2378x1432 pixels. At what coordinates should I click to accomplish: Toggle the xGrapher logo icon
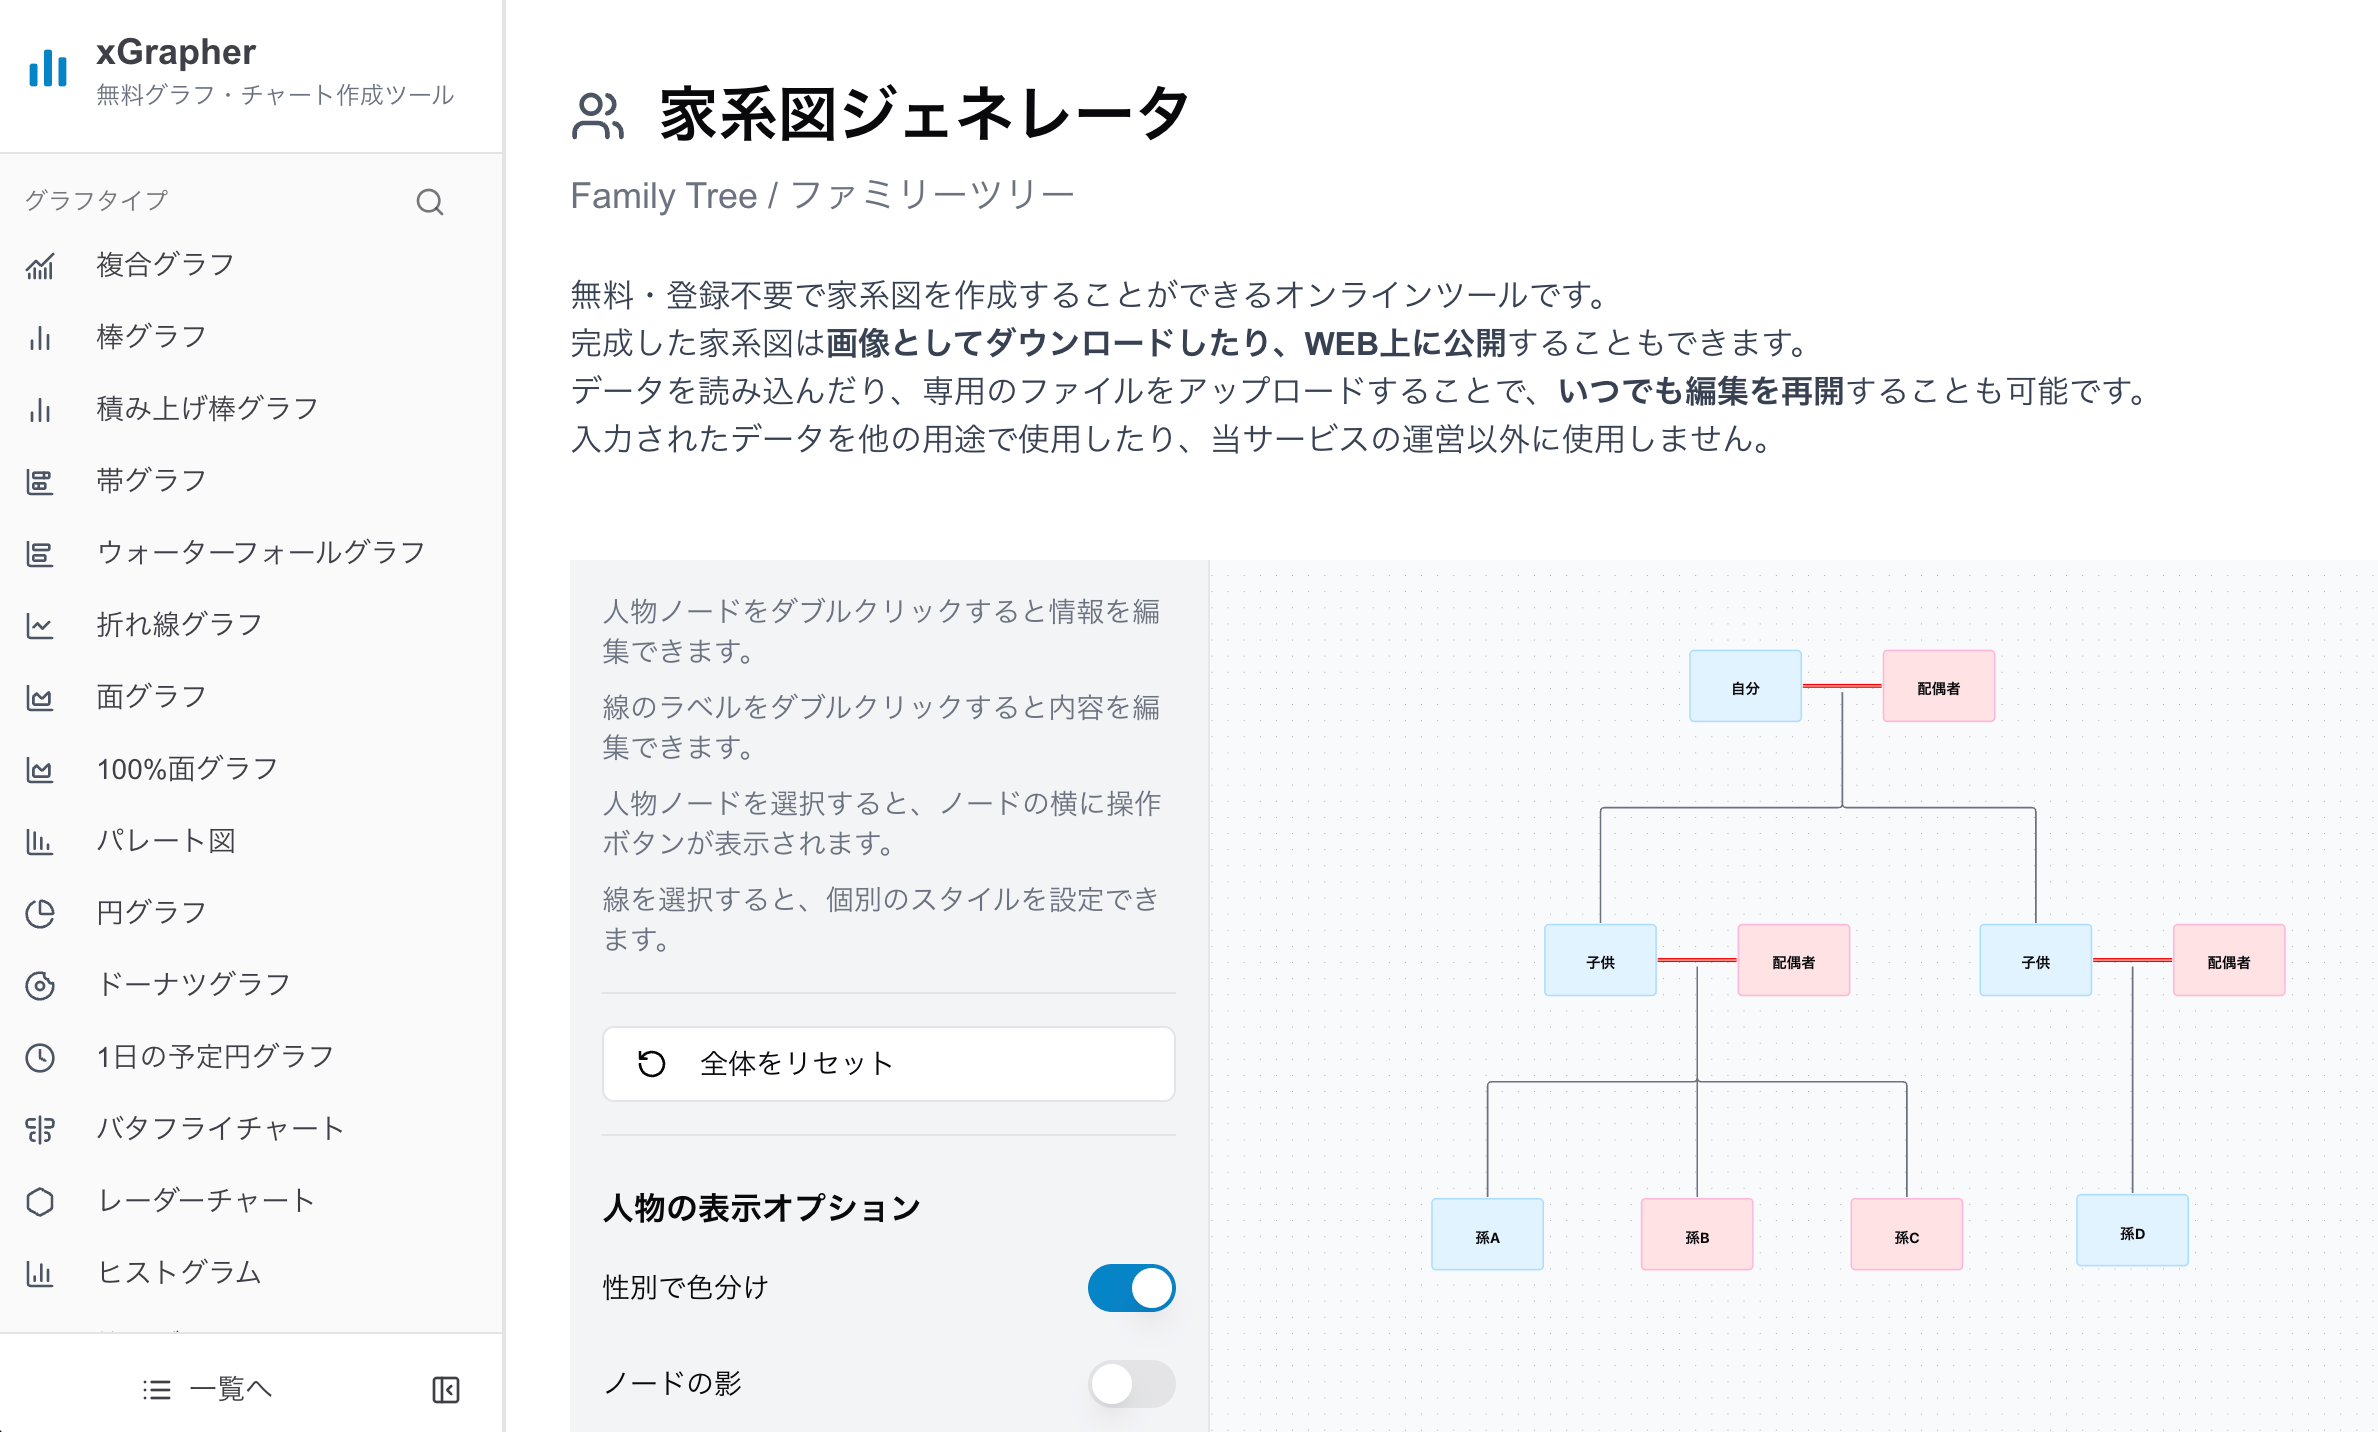48,68
